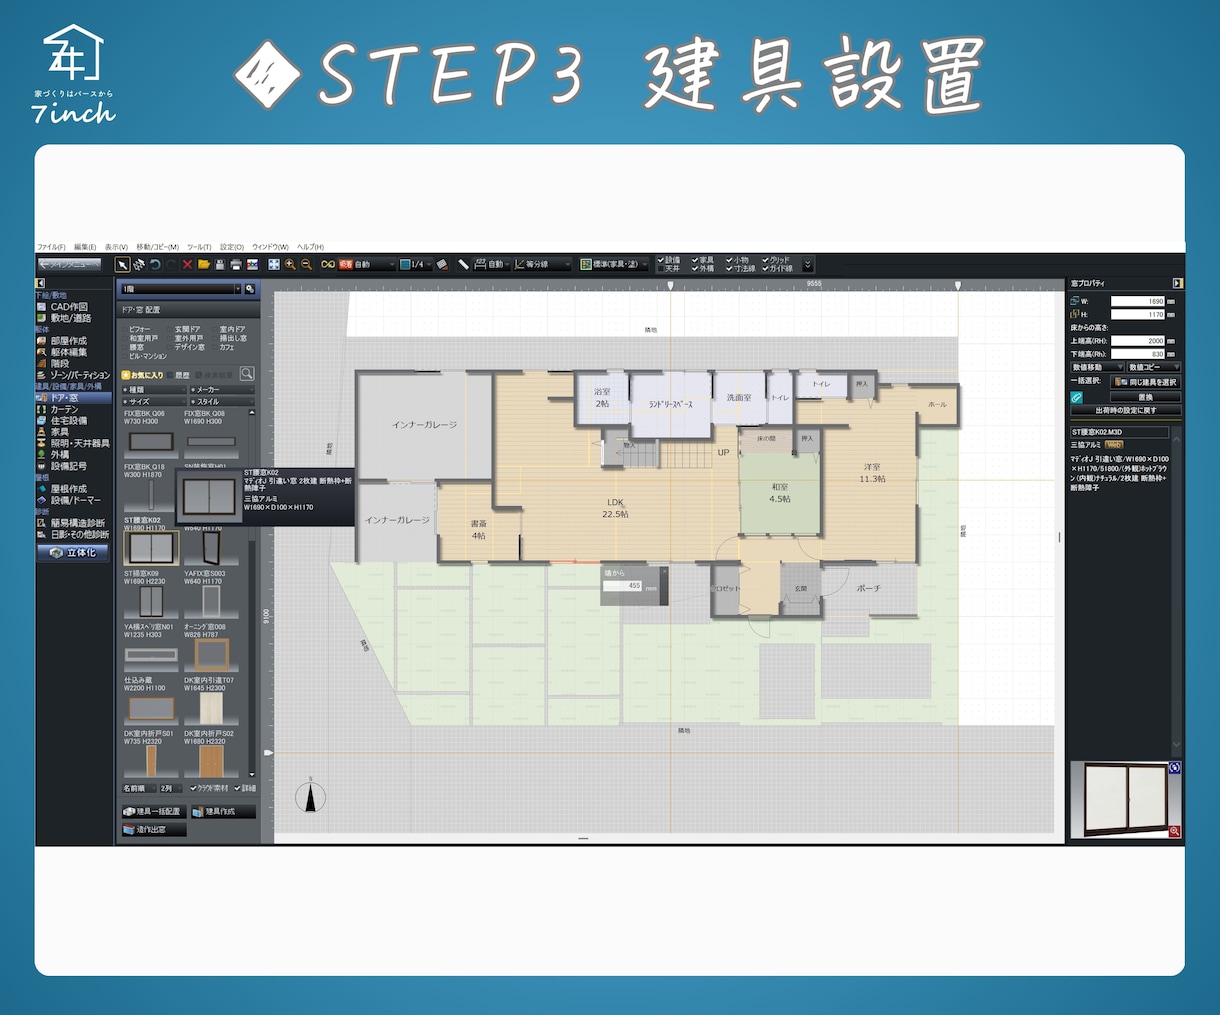Click the paperclip link icon in properties

pos(1077,397)
